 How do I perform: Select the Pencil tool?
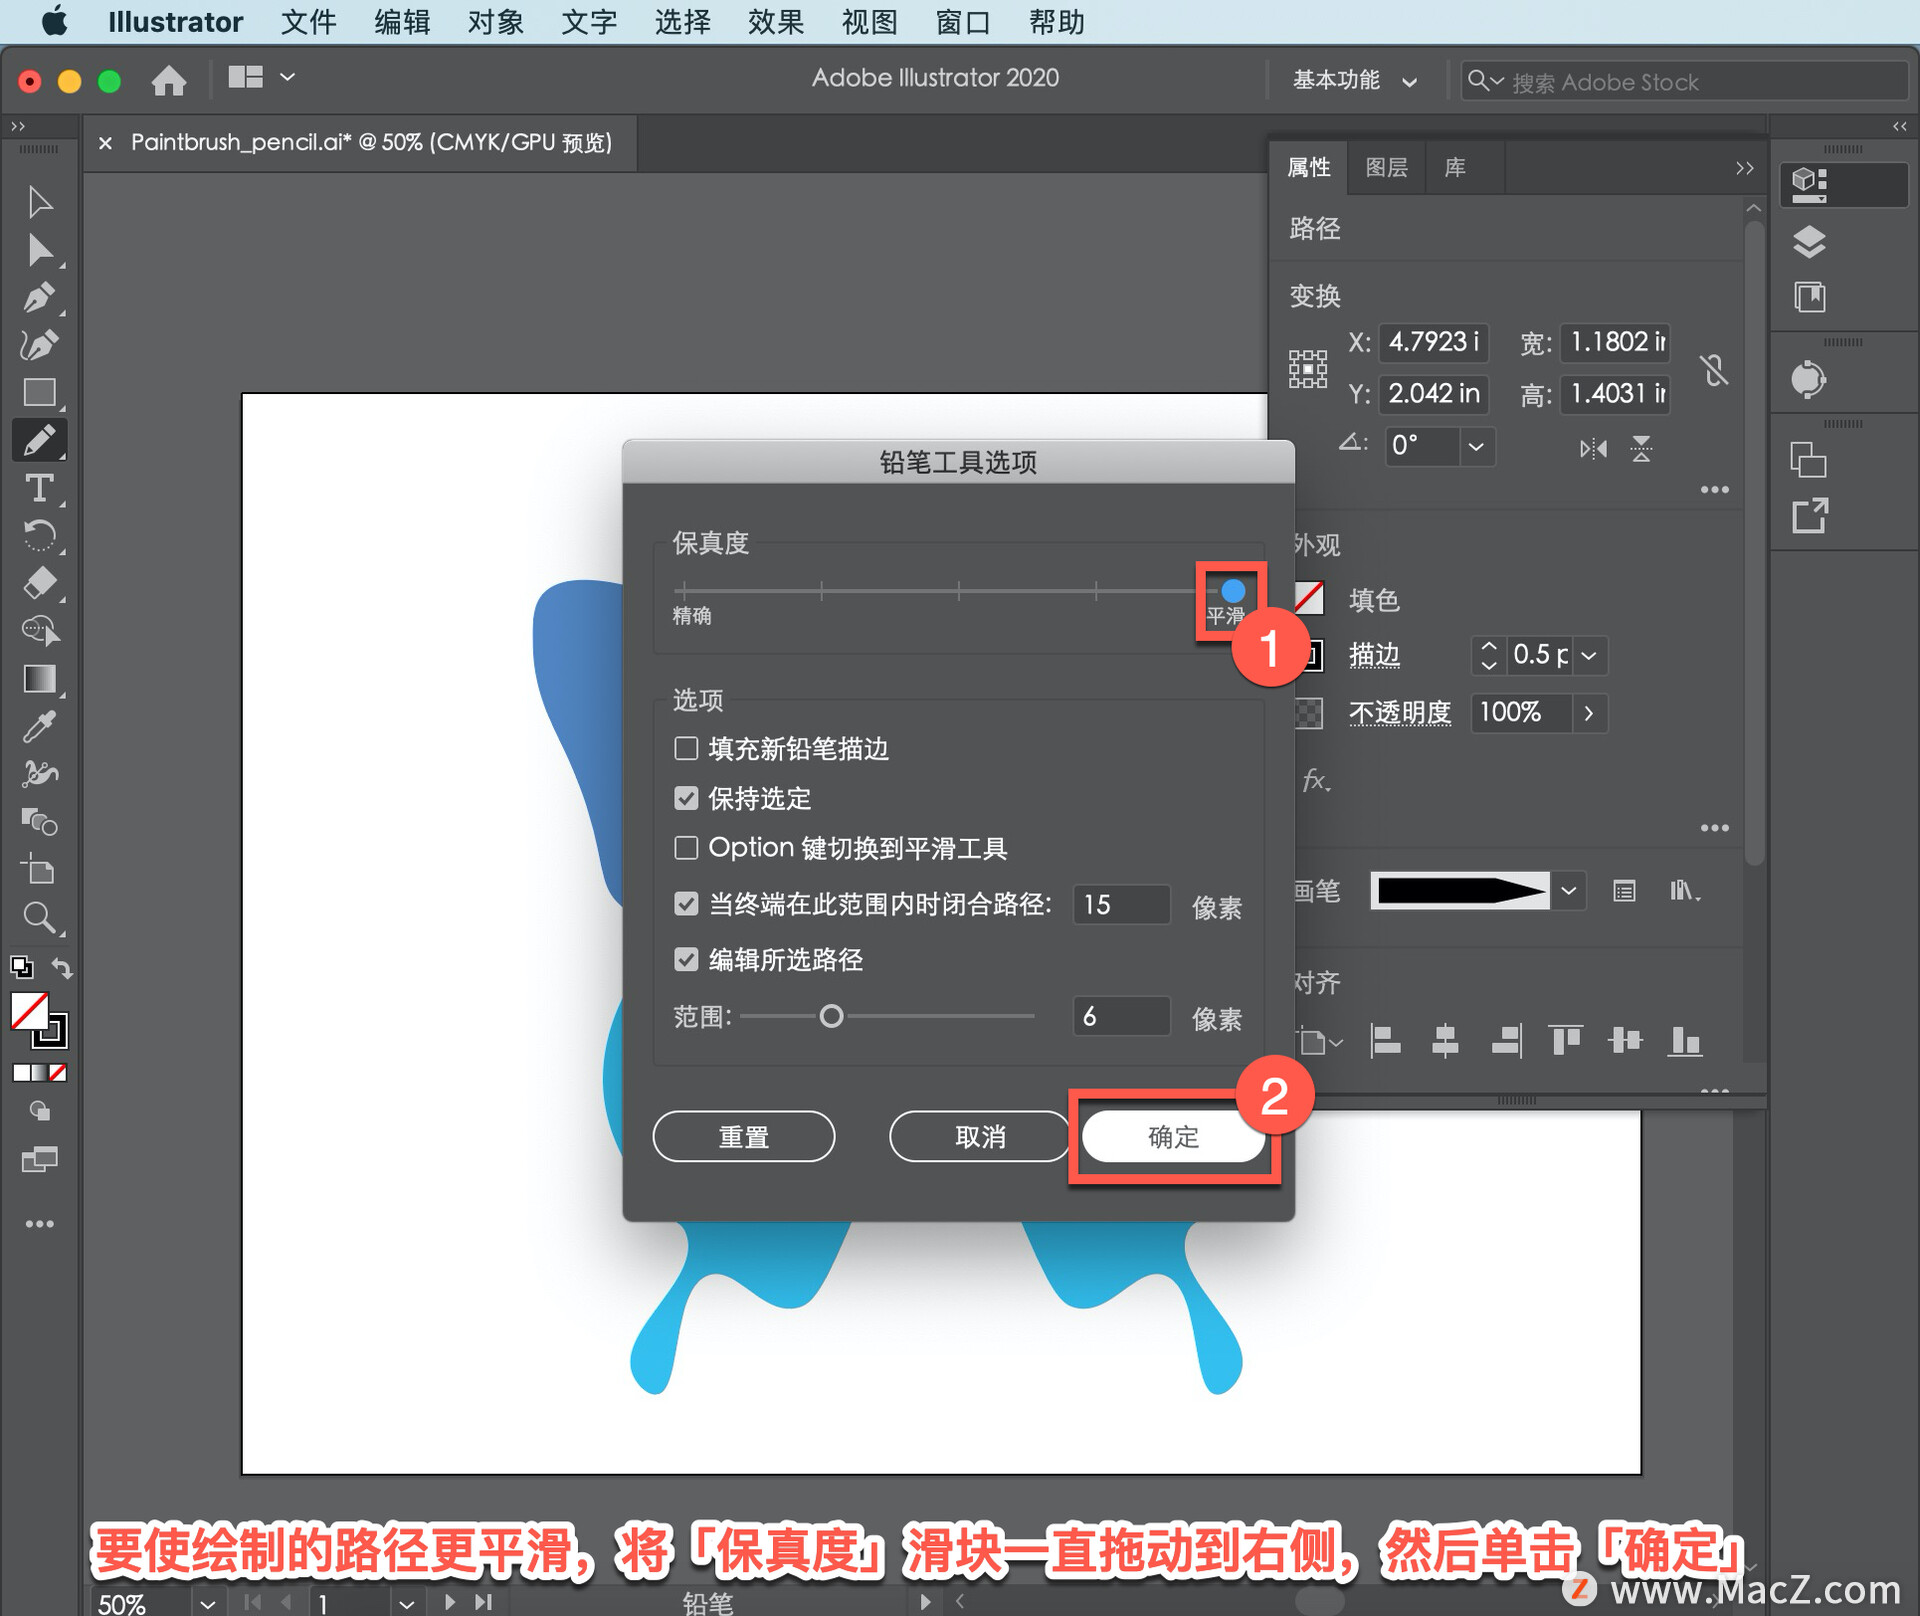pyautogui.click(x=39, y=440)
